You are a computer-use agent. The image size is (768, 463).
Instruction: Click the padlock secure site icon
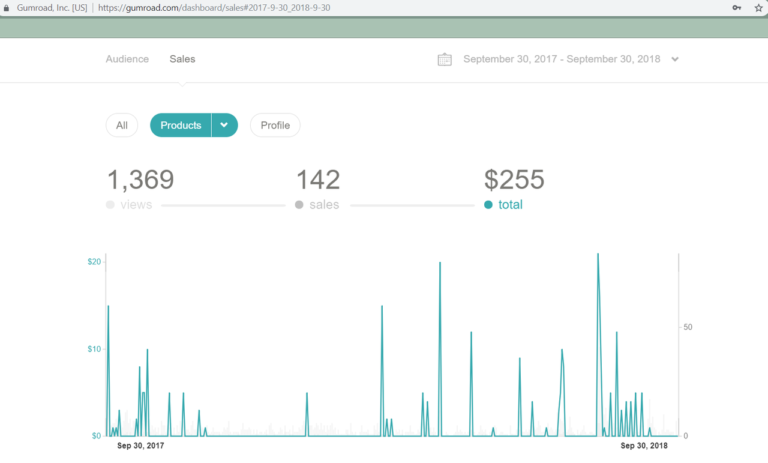(8, 7)
